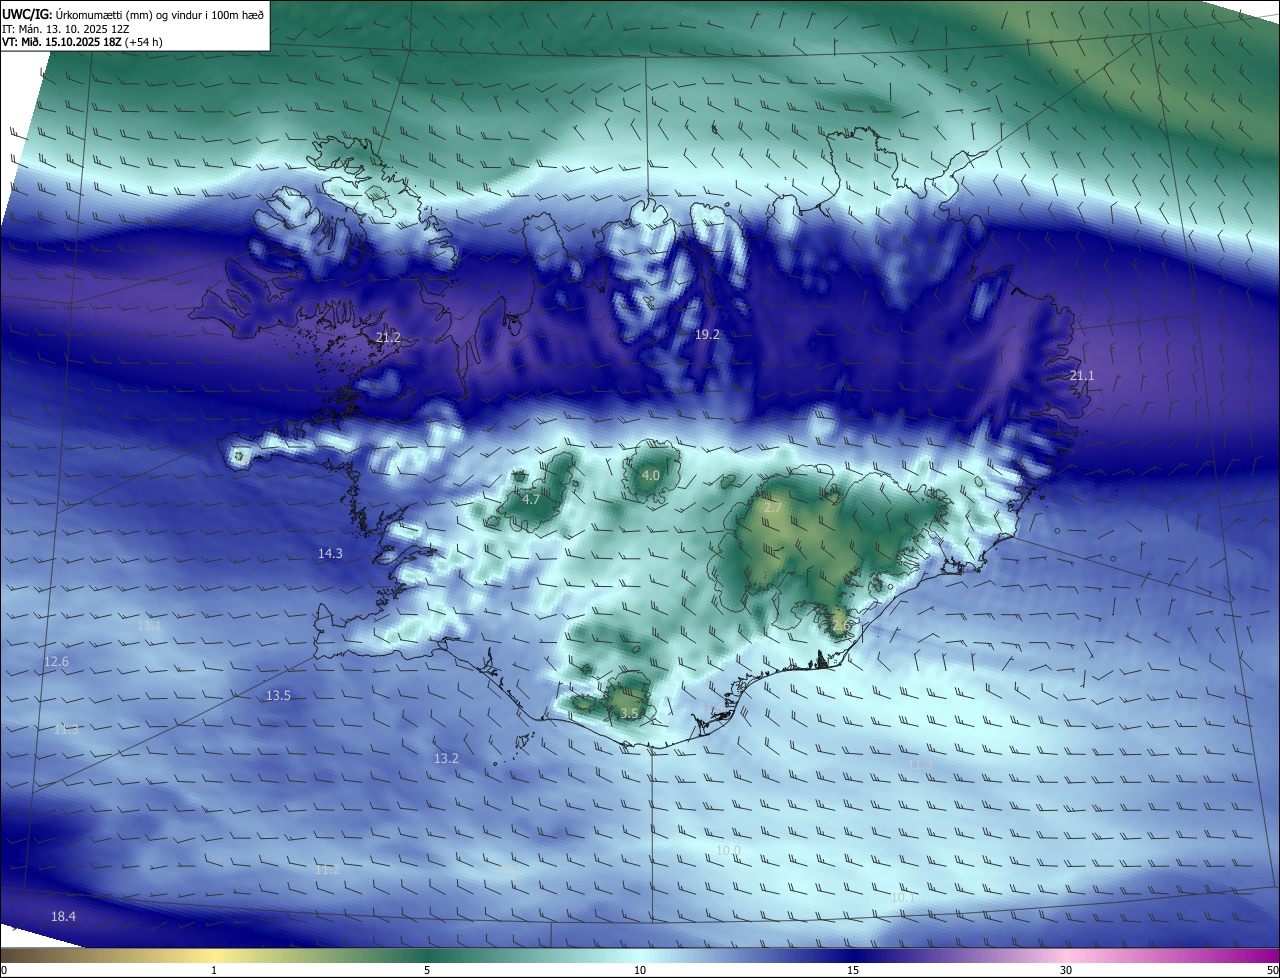Viewport: 1280px width, 978px height.
Task: Click the forecast offset "(+54 h)"
Action: click(145, 43)
